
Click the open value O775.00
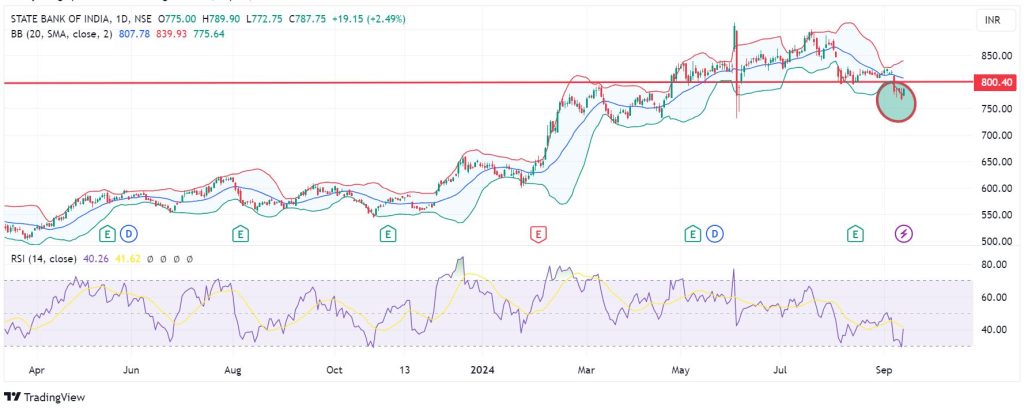coord(176,20)
